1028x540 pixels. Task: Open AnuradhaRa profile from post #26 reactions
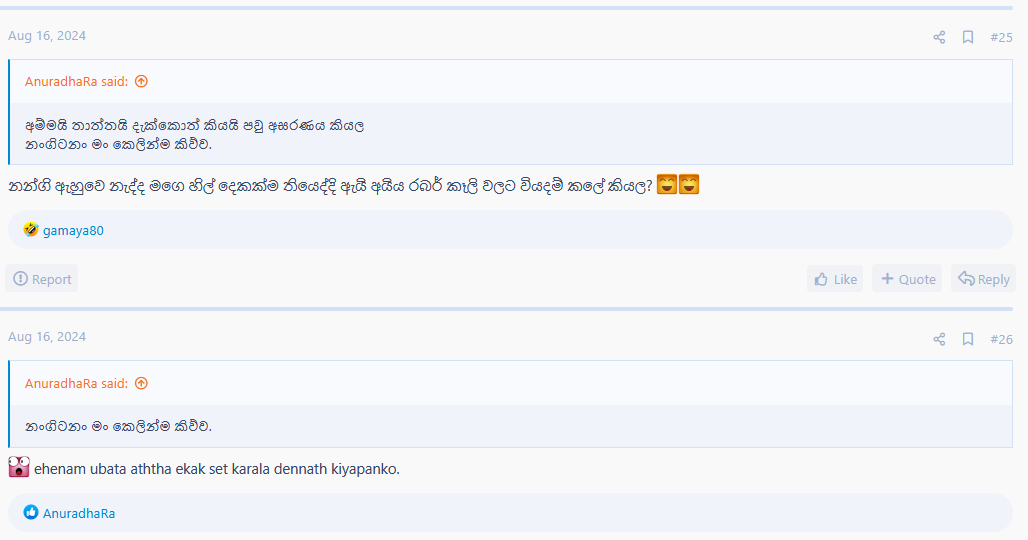tap(79, 513)
